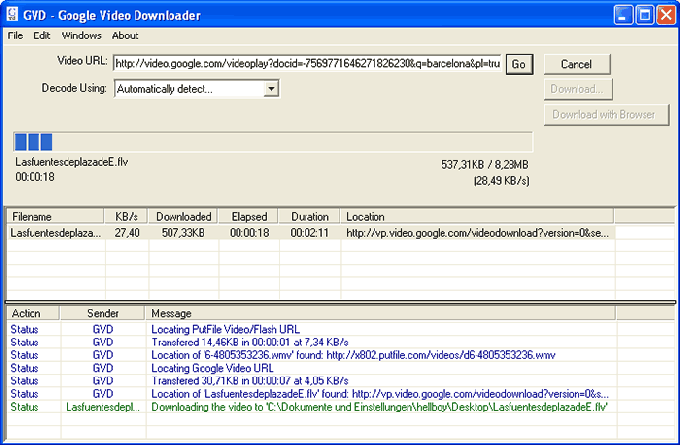Click the 537,31KB / 8,23MB size label

[x=485, y=165]
